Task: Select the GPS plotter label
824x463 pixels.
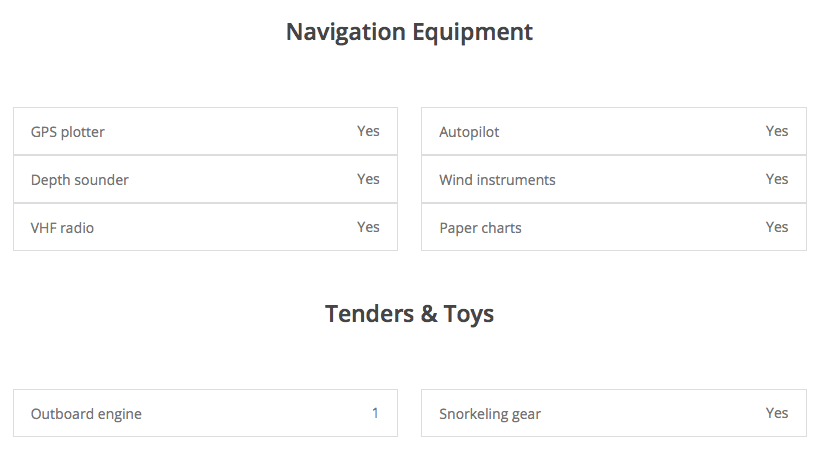Action: point(67,132)
